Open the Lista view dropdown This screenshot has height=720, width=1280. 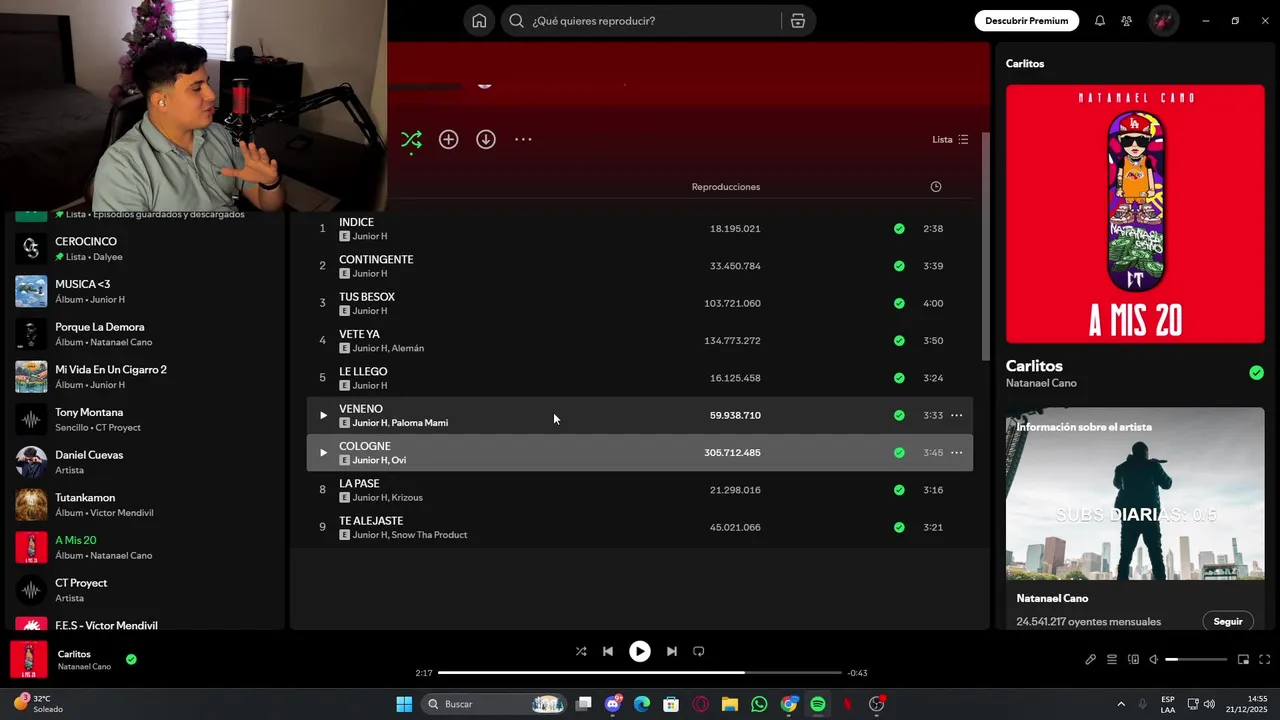pos(950,140)
